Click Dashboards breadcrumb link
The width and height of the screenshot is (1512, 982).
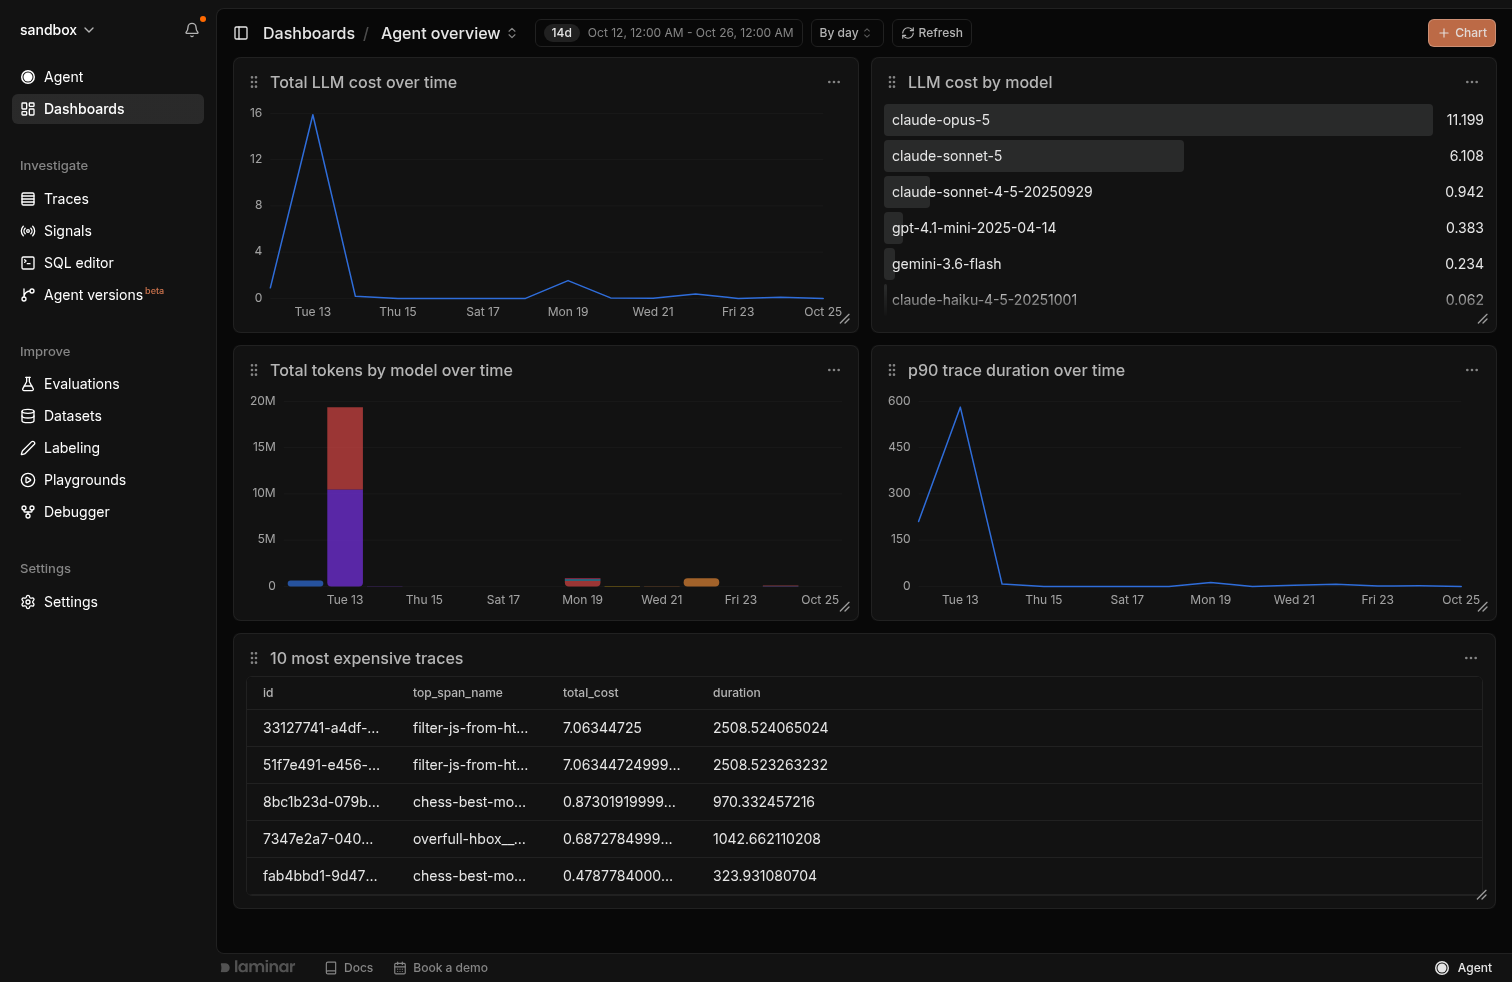click(309, 33)
